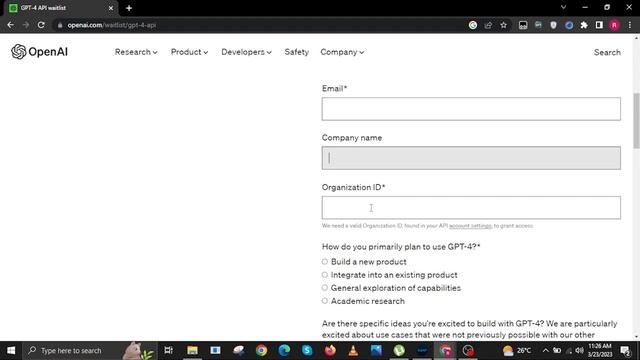Viewport: 640px width, 360px height.
Task: Follow the "account settings" link
Action: tap(470, 226)
